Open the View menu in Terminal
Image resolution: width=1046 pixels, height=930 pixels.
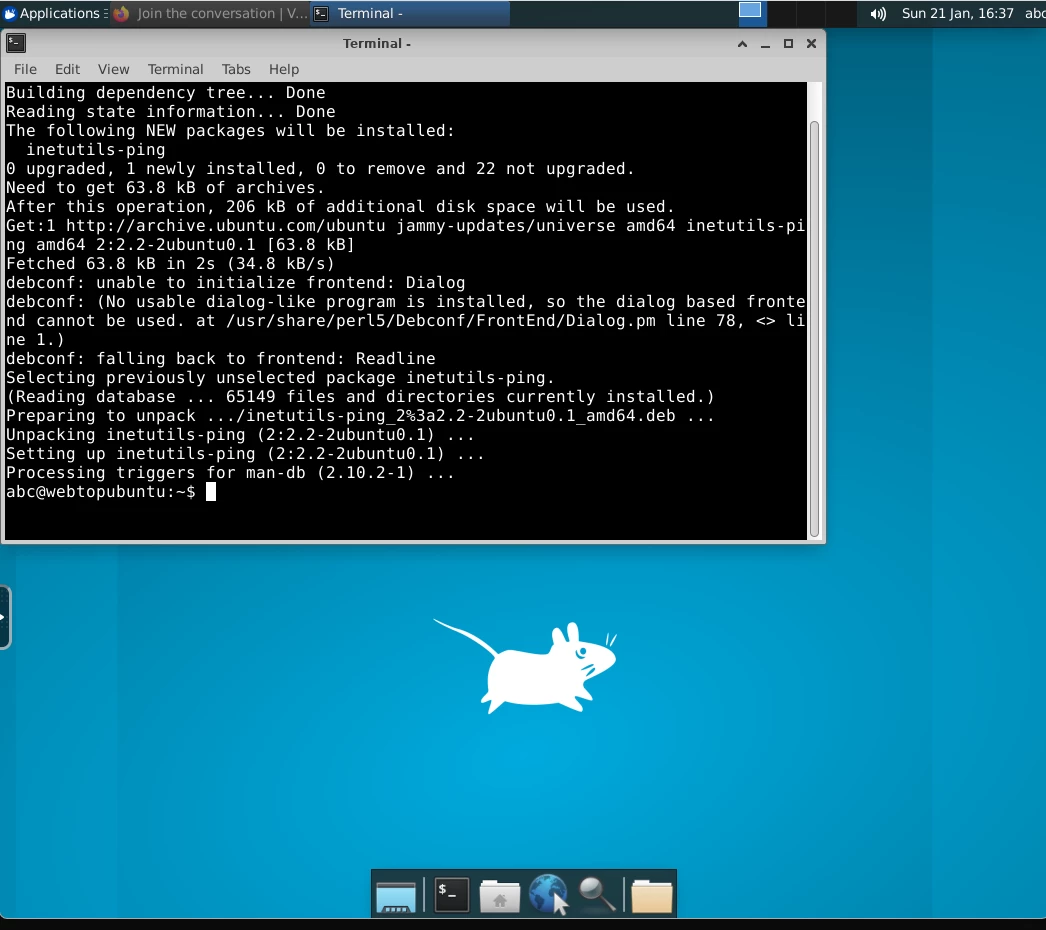point(113,69)
